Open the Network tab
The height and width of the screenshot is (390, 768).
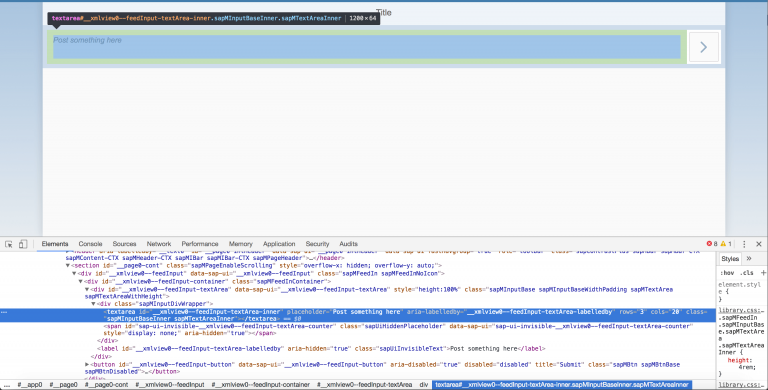[x=159, y=244]
